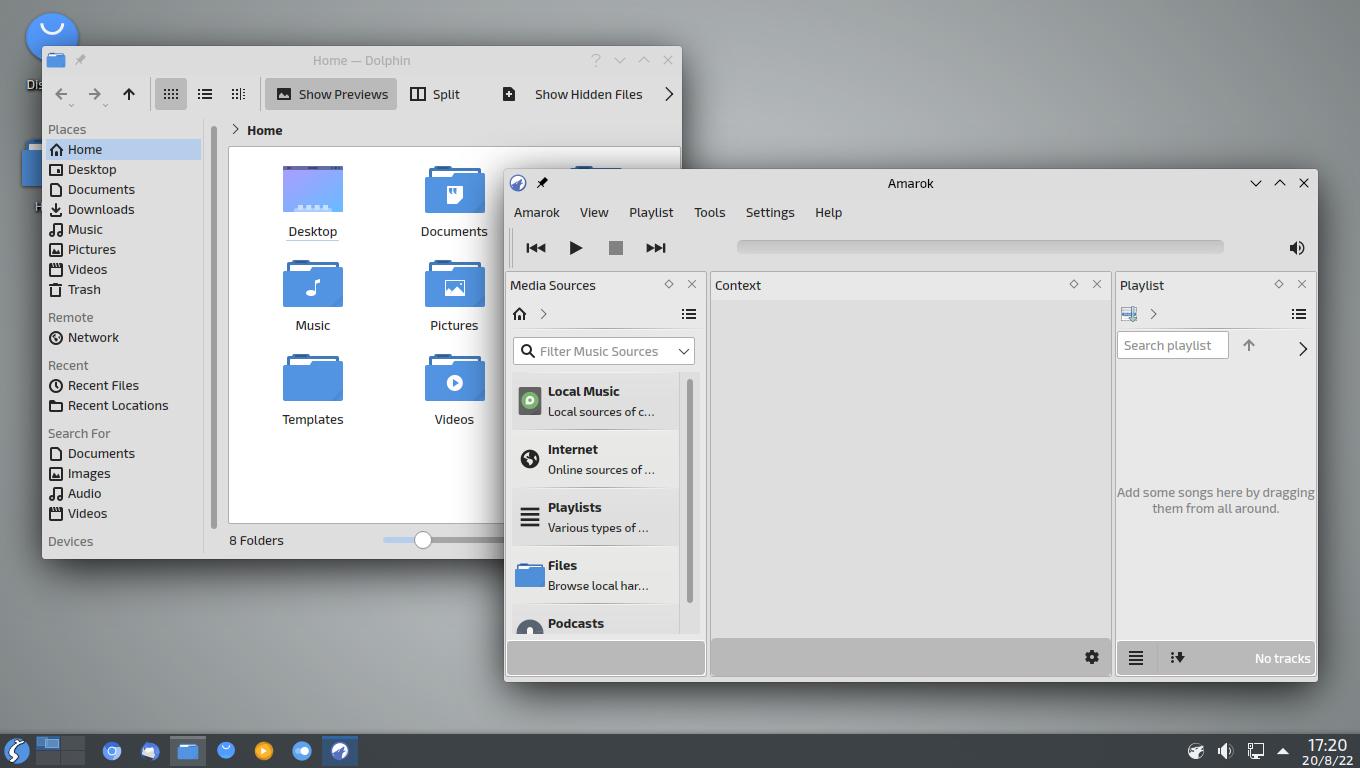The image size is (1360, 768).
Task: Click Amarok's track progress slider
Action: [x=980, y=247]
